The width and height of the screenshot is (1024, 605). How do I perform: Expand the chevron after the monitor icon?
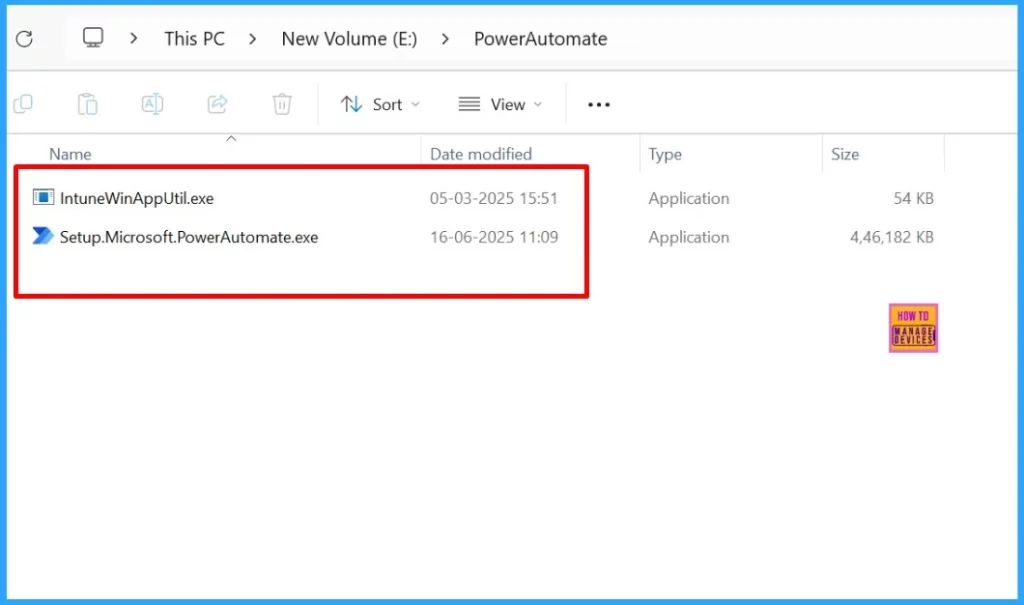pos(134,39)
